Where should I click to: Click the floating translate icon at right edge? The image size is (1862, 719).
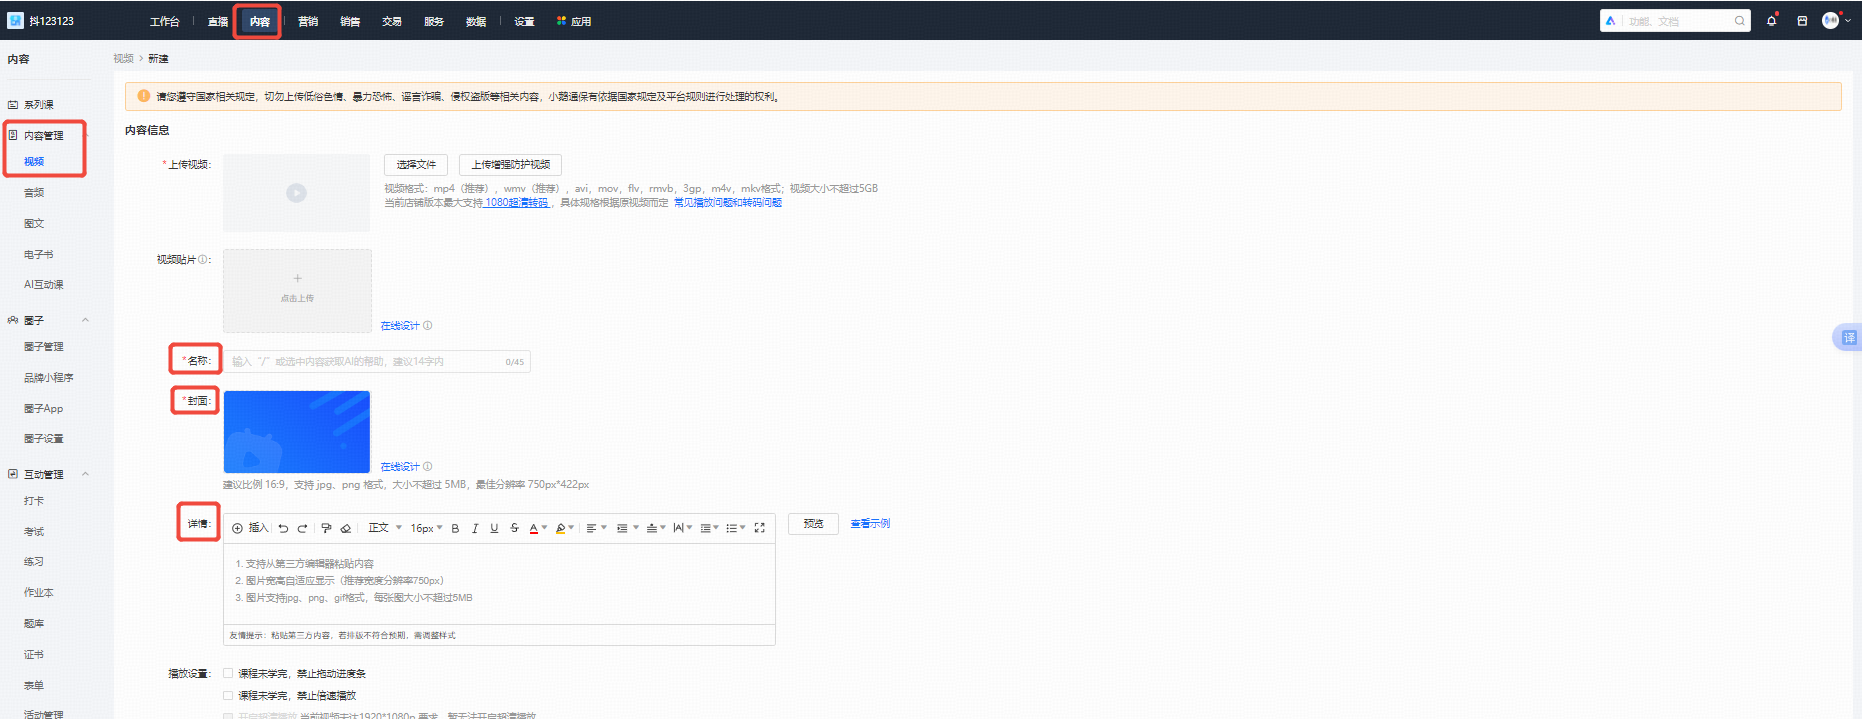point(1848,338)
